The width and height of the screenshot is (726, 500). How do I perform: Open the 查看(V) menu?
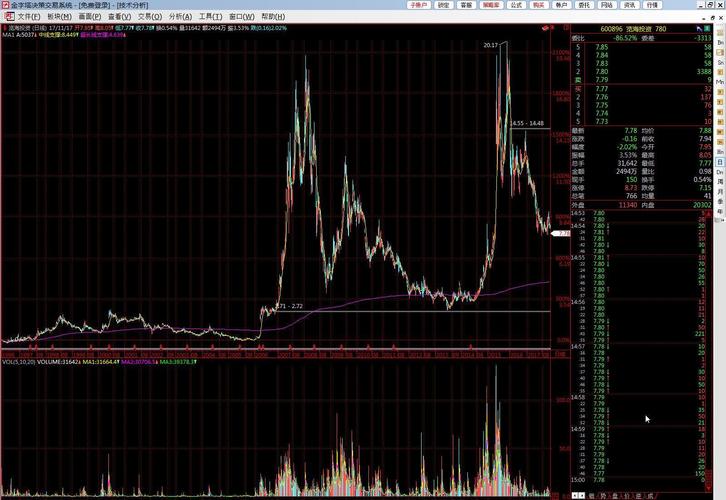click(x=119, y=17)
